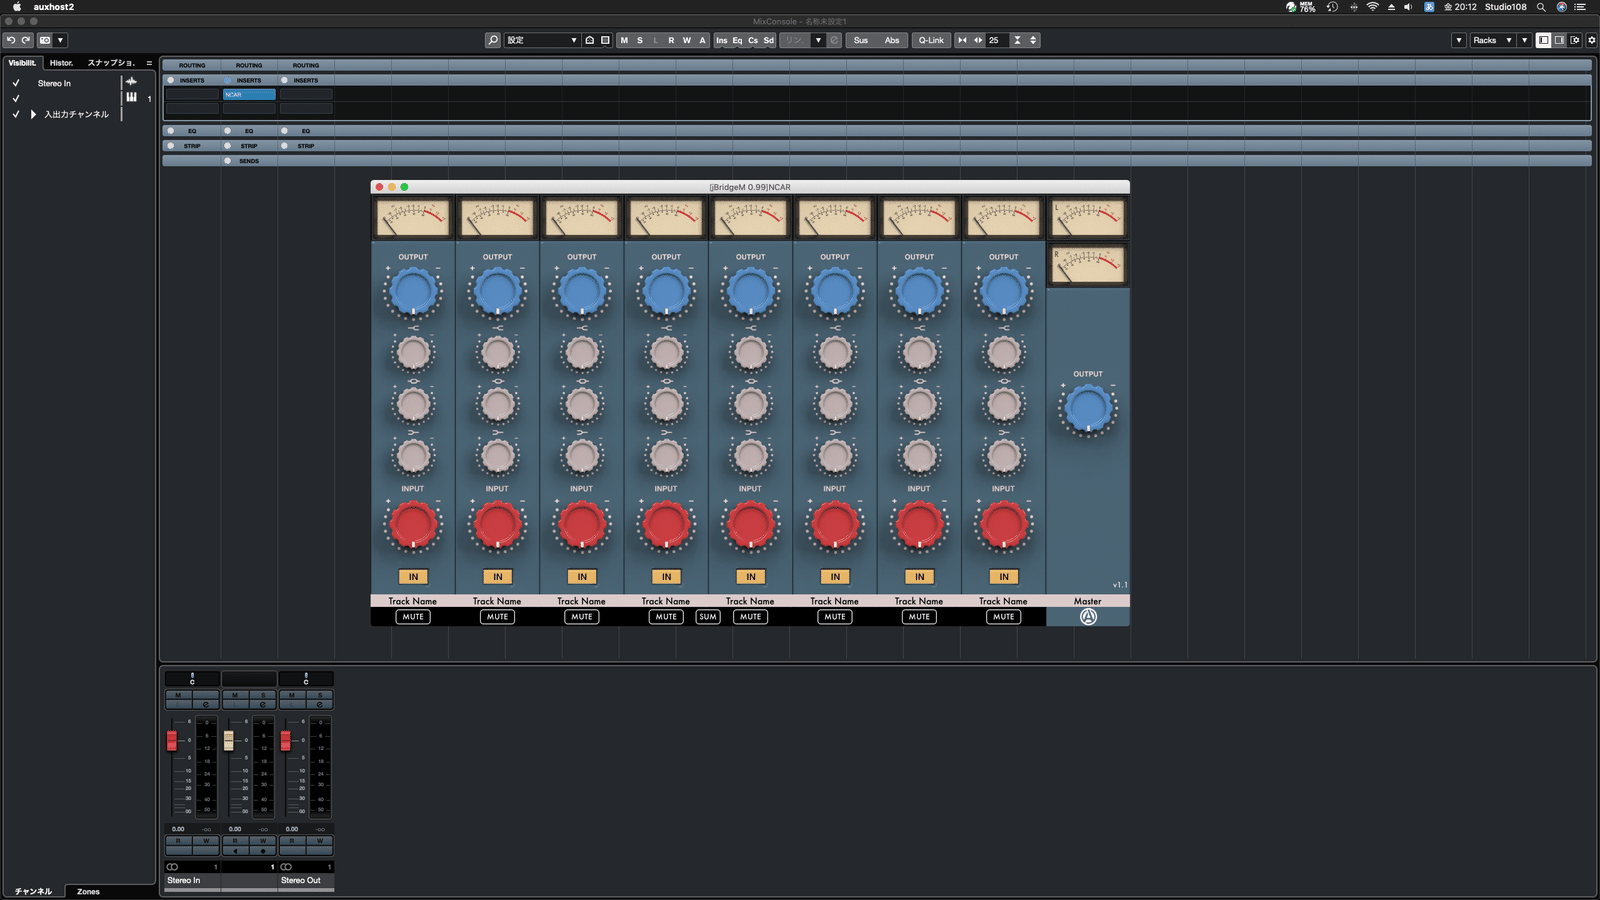Screen dimensions: 1600x900
Task: Click the channel width value field 25
Action: coord(997,40)
